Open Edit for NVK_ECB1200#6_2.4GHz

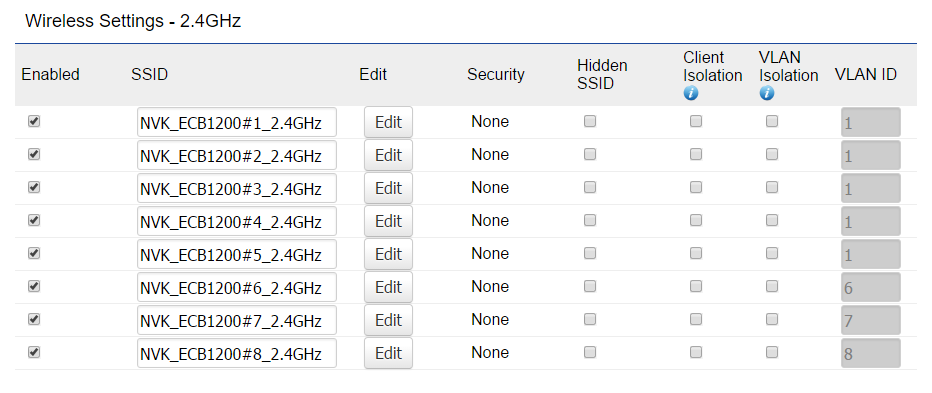tap(388, 287)
